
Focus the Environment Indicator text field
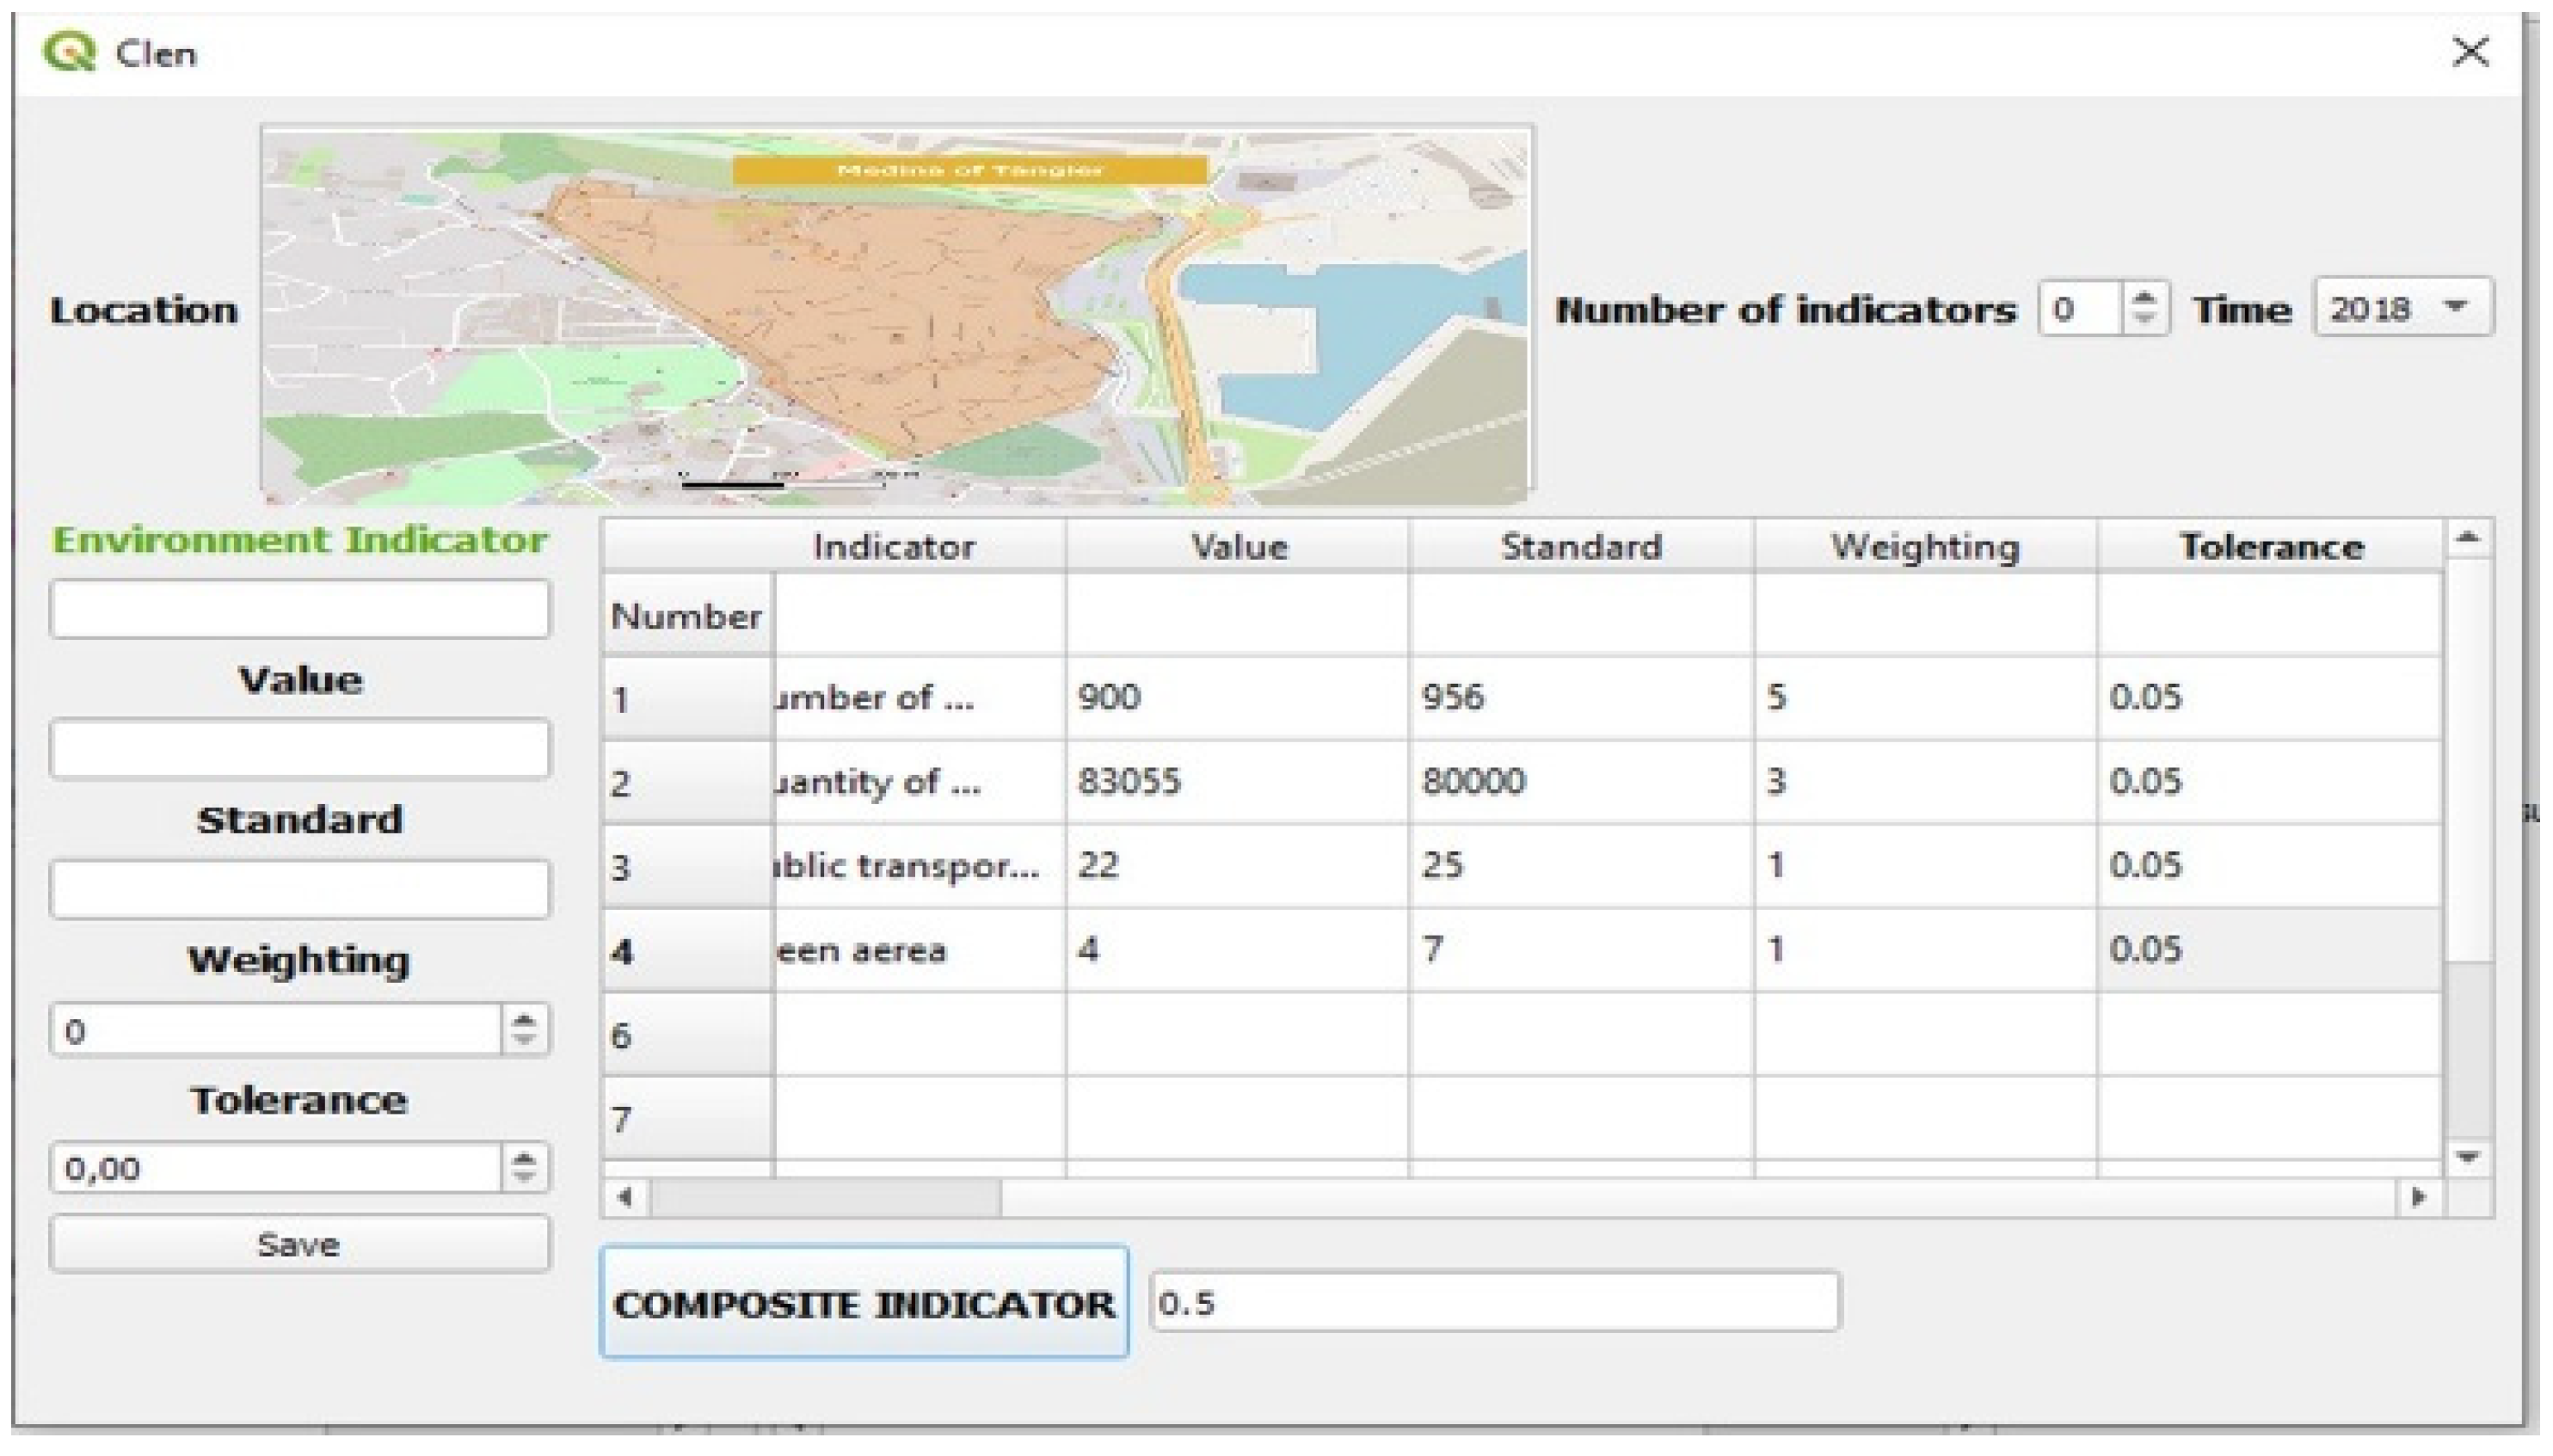299,608
